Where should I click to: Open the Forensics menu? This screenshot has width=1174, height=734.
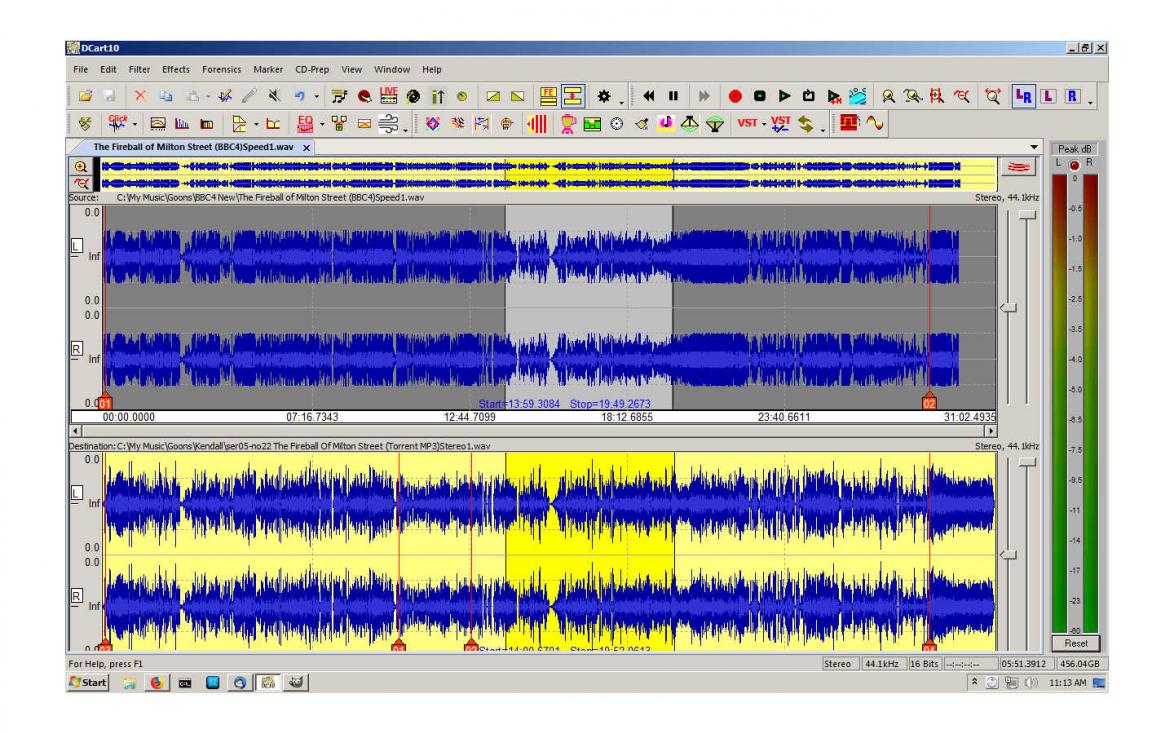(222, 69)
